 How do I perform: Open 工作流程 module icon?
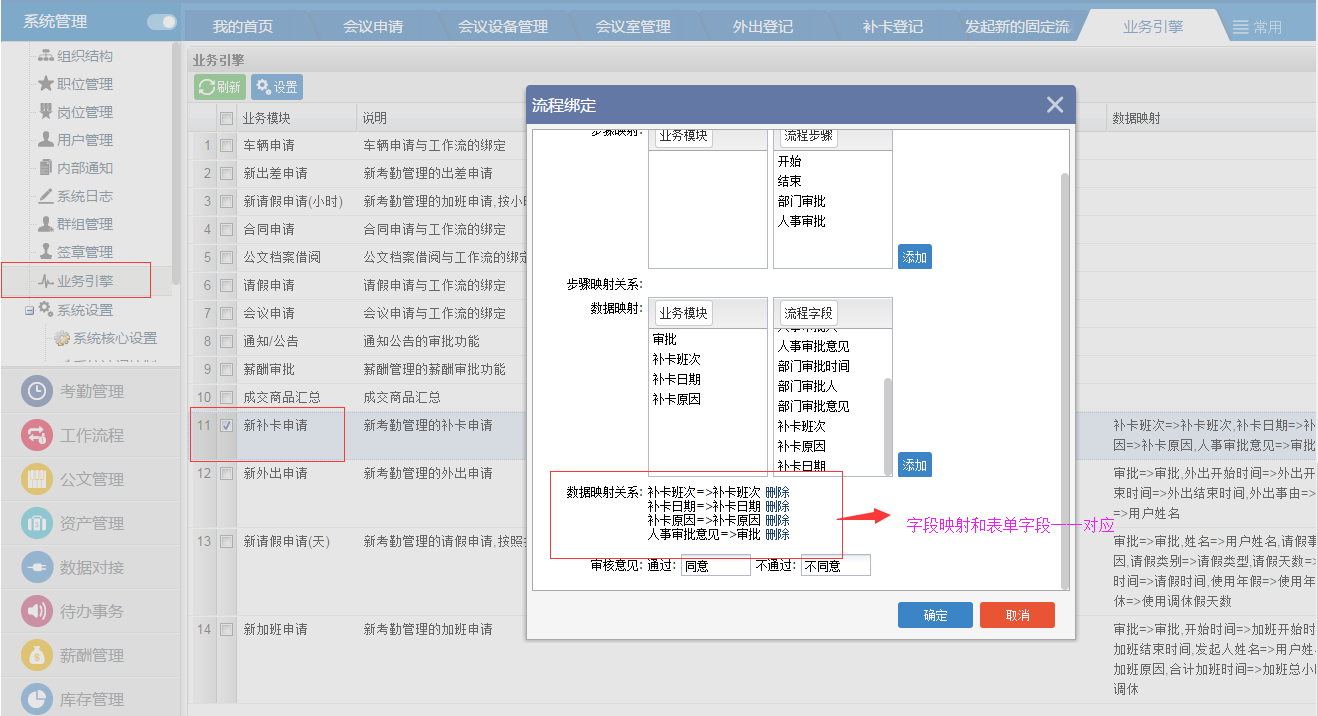[37, 435]
